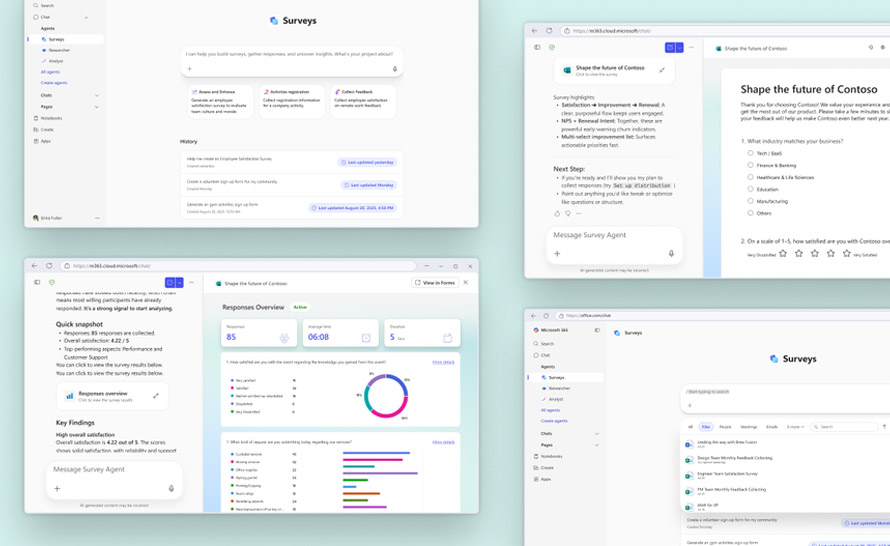This screenshot has width=890, height=546.
Task: Open More details link for satisfaction question chart
Action: point(443,362)
